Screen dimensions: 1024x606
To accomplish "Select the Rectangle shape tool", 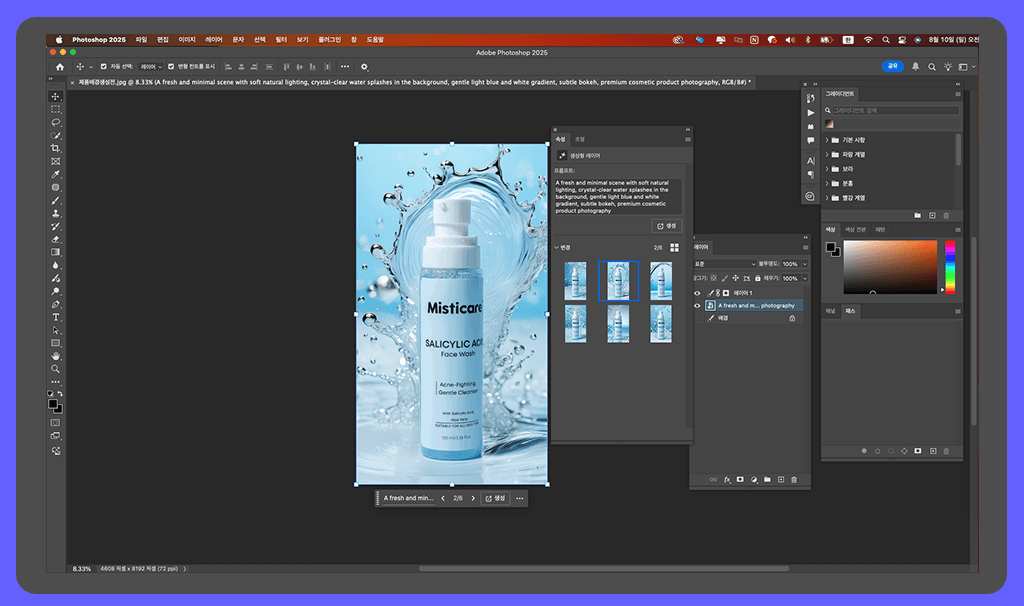I will pyautogui.click(x=56, y=343).
